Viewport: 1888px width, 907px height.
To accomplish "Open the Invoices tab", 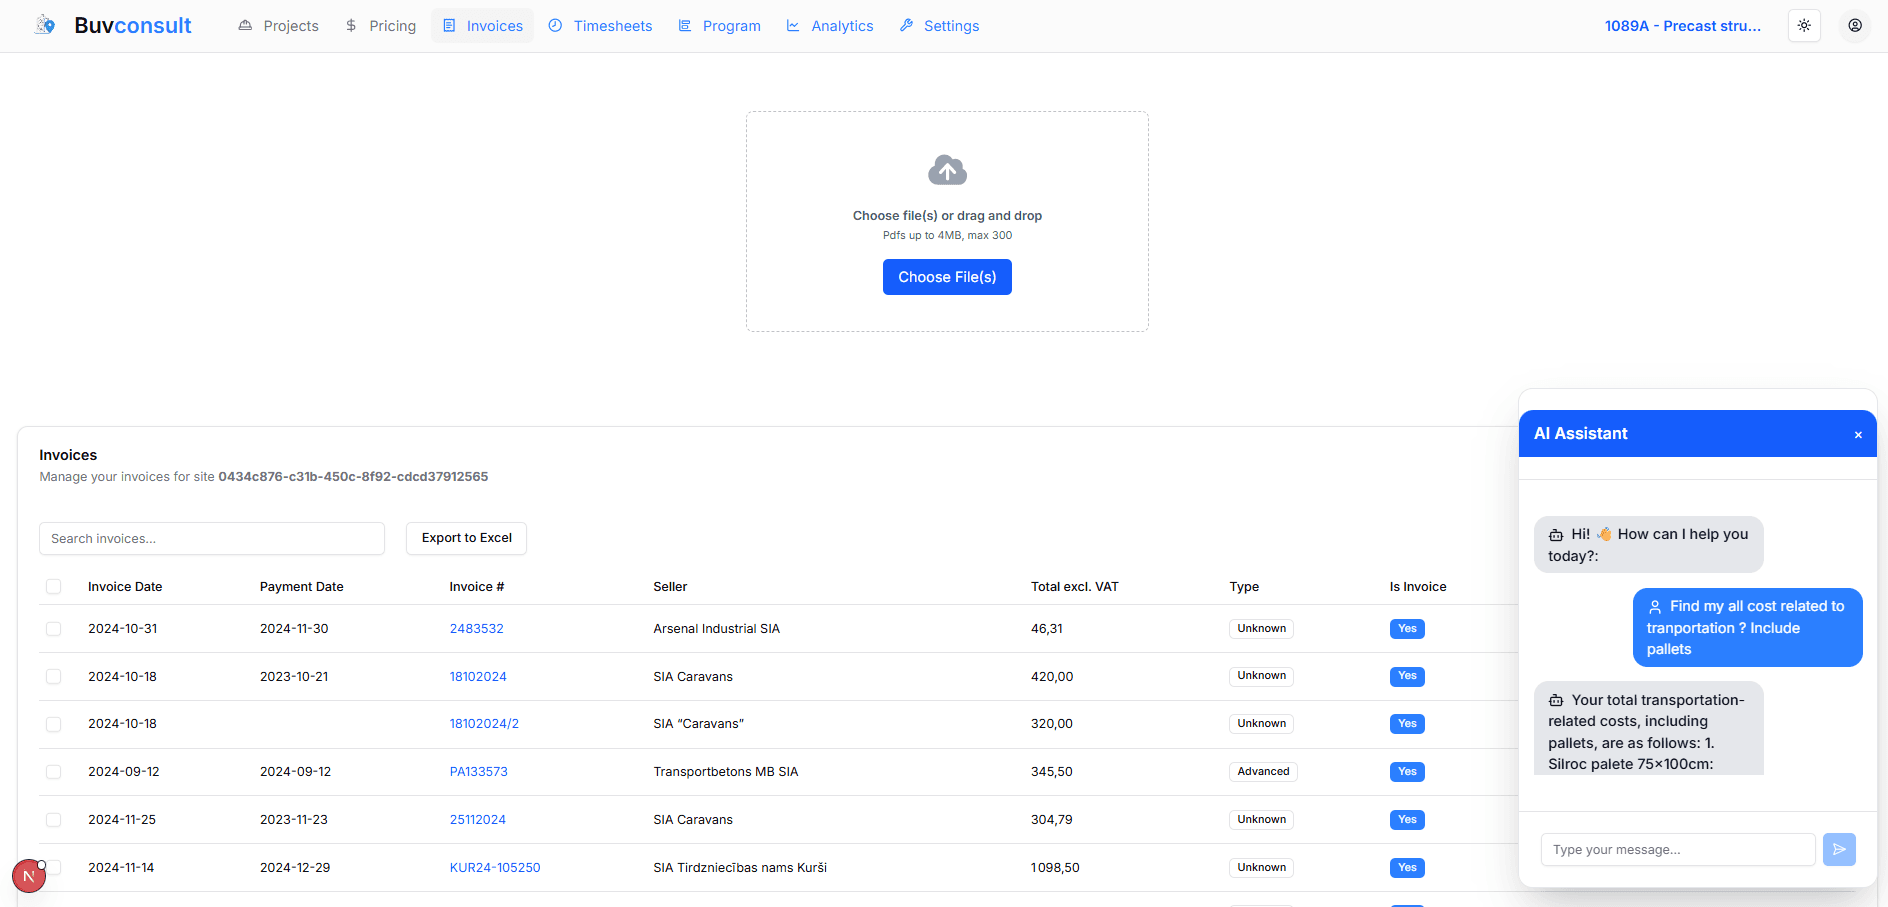I will [483, 26].
